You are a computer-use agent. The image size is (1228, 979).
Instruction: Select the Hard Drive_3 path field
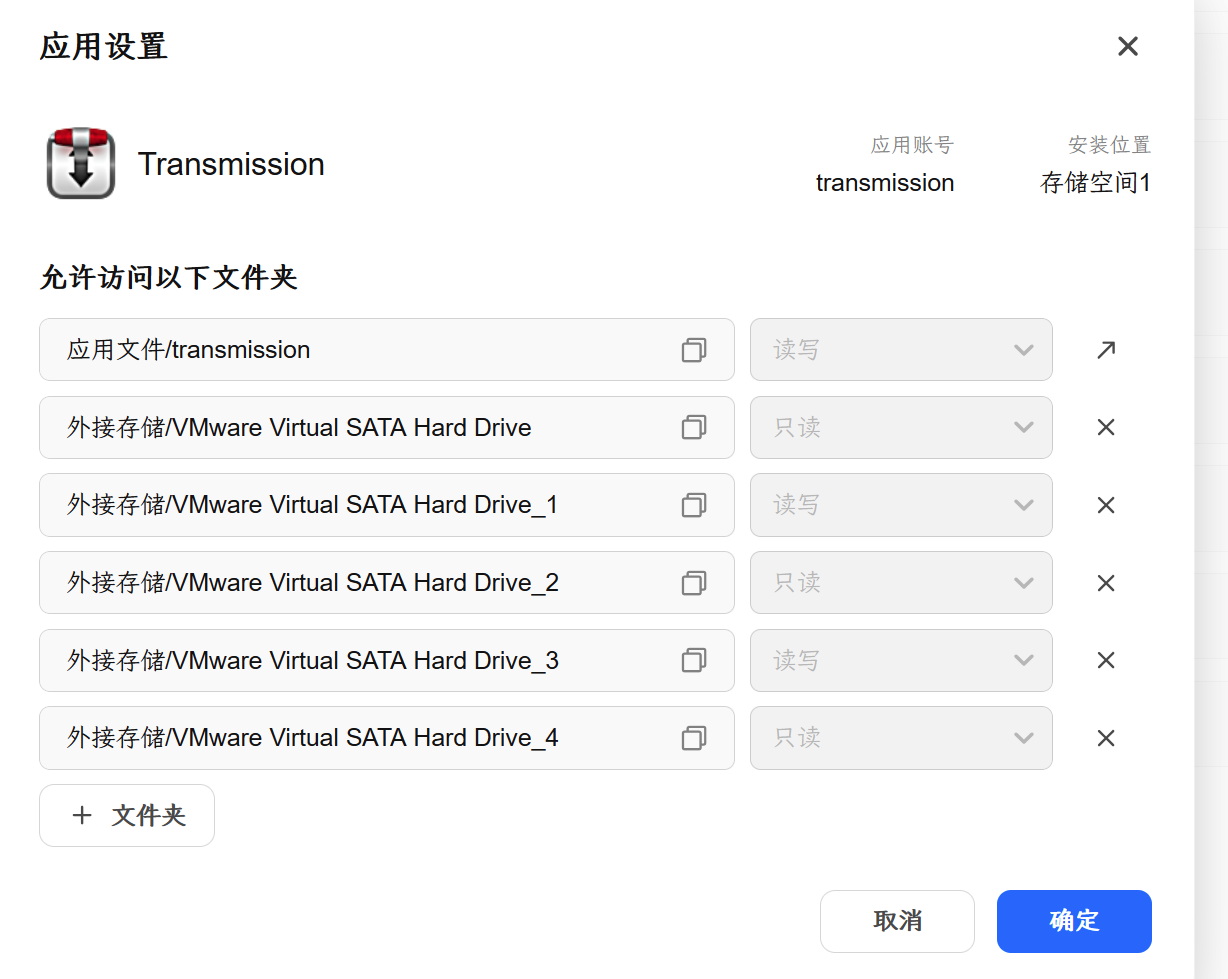pos(387,660)
